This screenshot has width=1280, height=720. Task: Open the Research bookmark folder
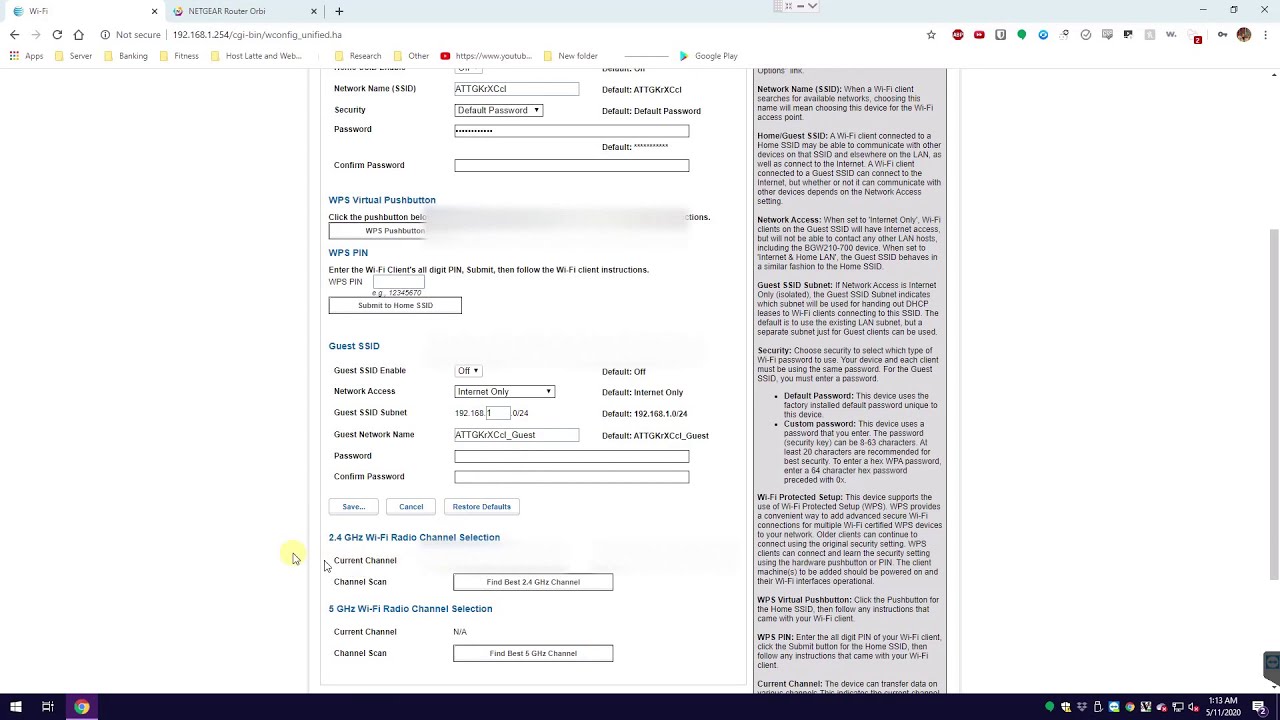click(x=358, y=56)
